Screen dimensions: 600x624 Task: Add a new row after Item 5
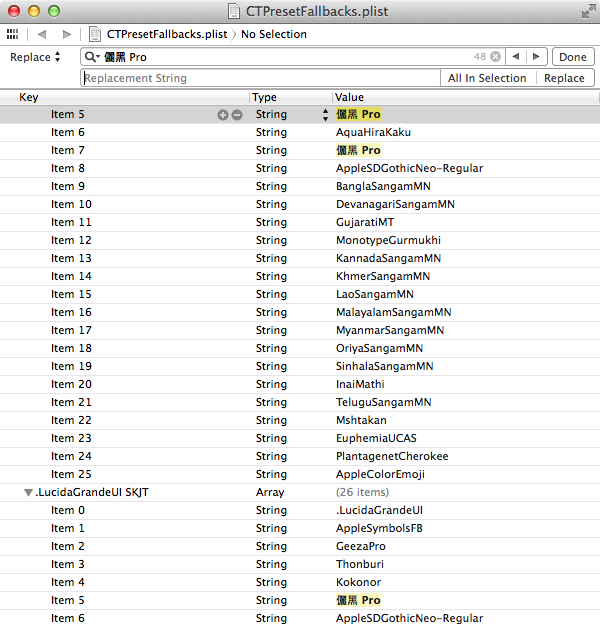[x=223, y=115]
